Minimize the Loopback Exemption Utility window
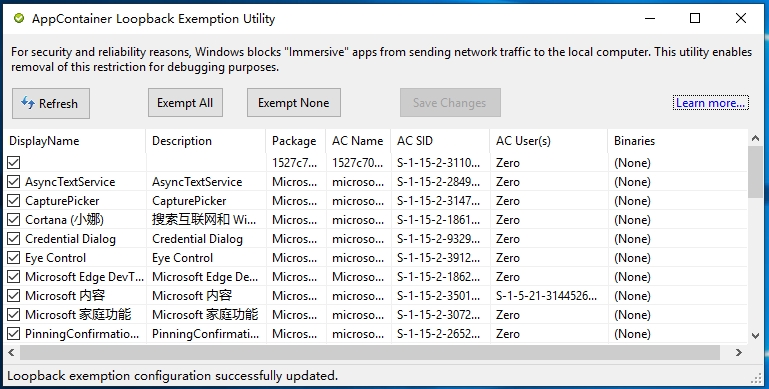 (650, 19)
